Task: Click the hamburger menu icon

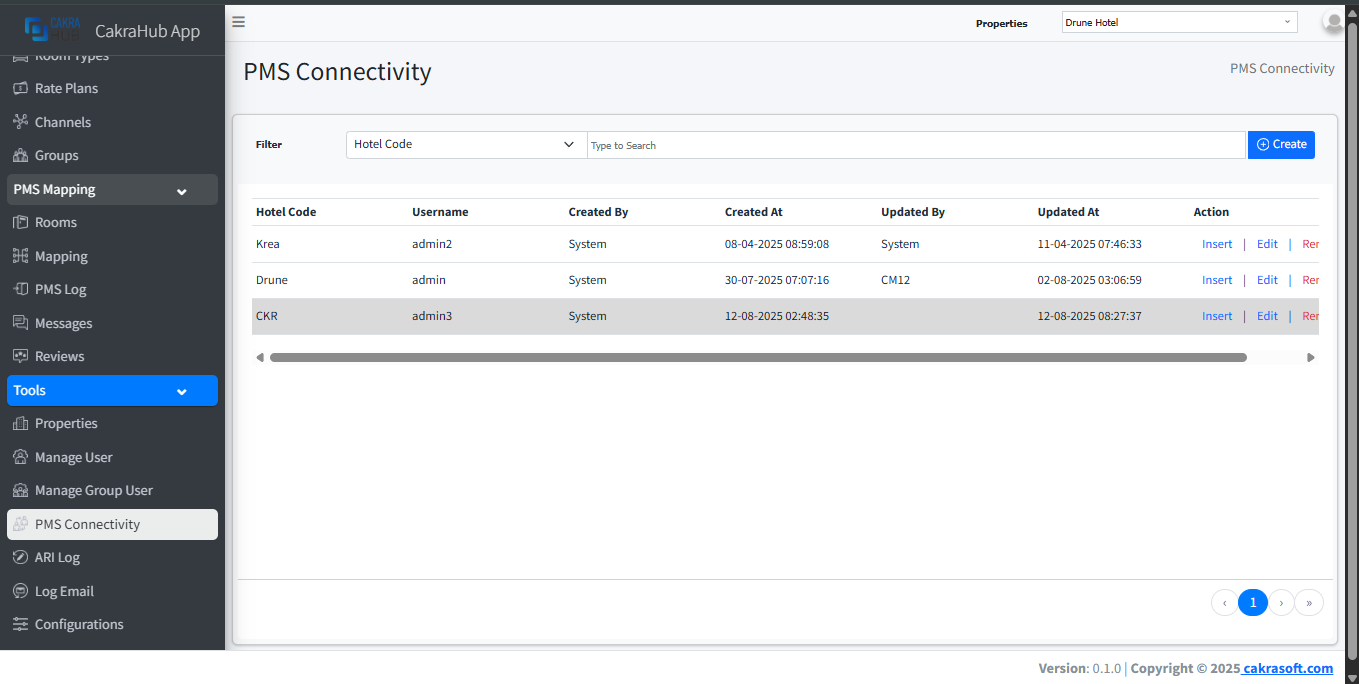Action: point(238,21)
